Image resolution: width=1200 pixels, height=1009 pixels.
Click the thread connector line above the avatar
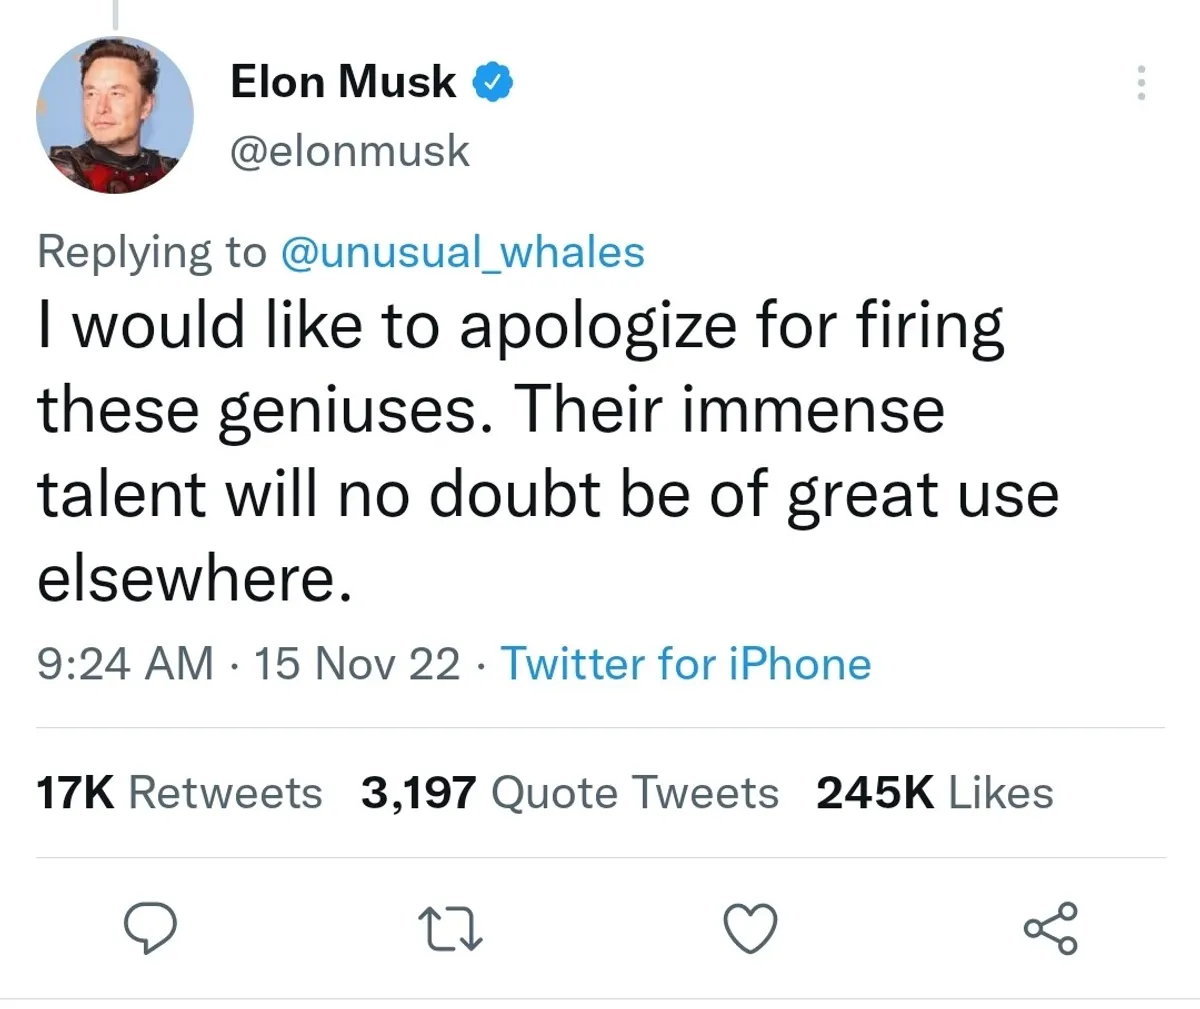[x=115, y=14]
